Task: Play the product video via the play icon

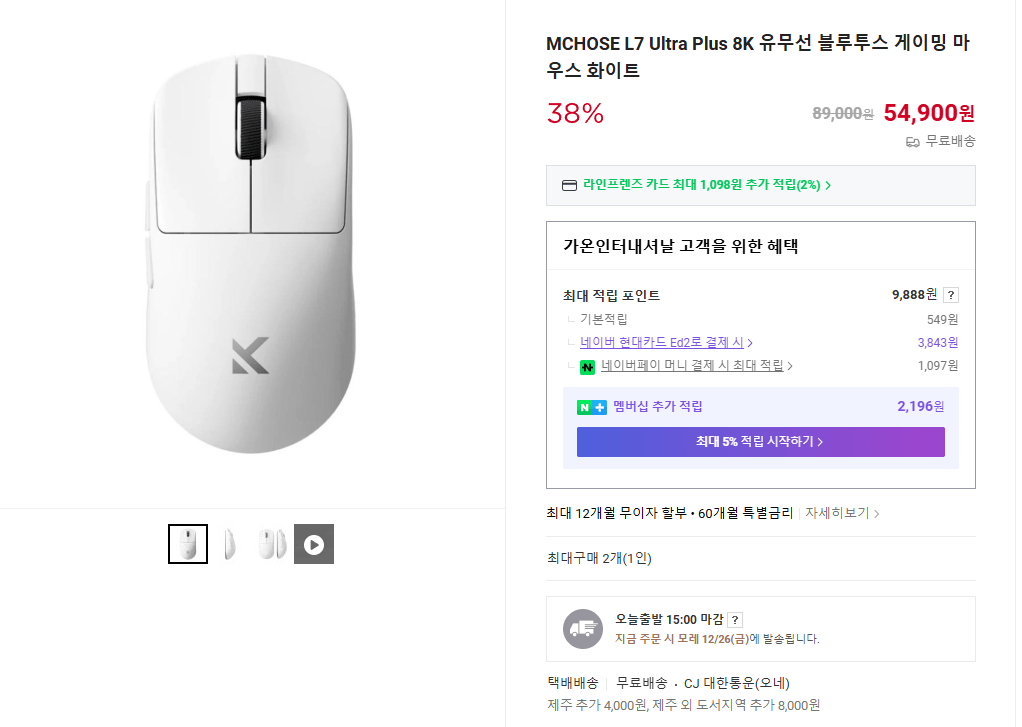Action: [x=314, y=543]
